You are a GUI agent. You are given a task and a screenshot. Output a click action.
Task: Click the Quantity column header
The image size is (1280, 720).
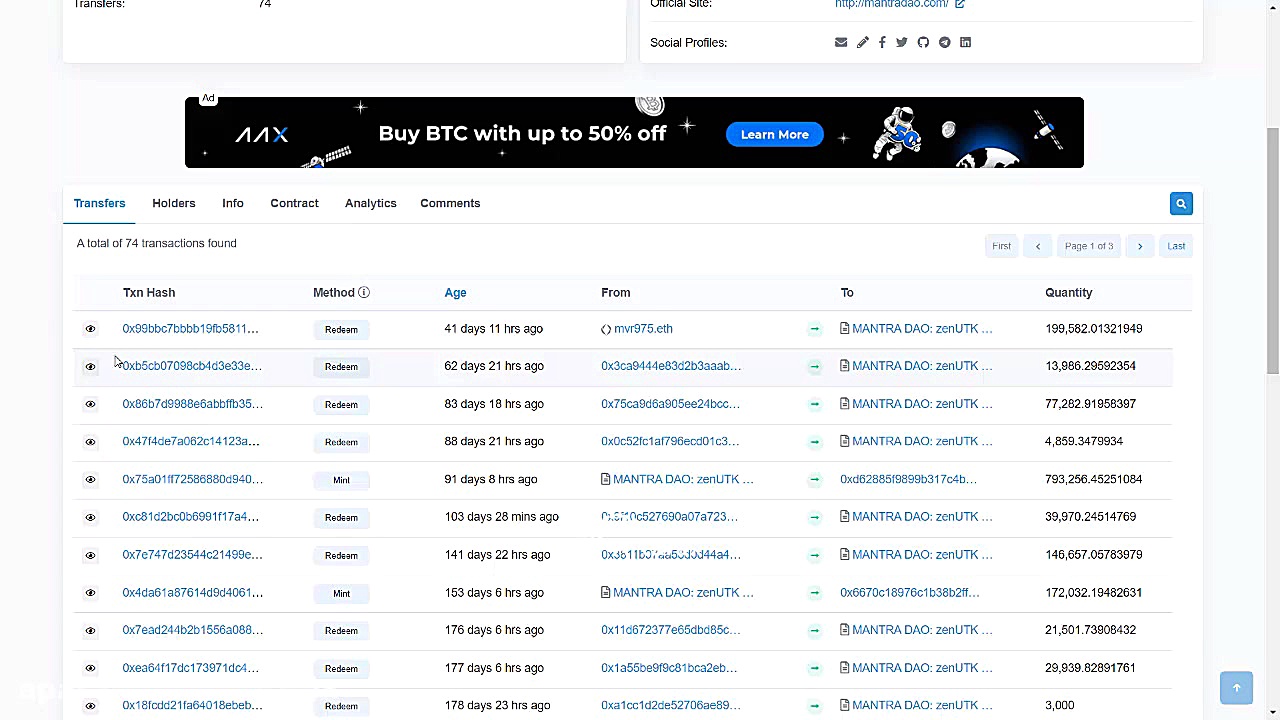[x=1068, y=292]
